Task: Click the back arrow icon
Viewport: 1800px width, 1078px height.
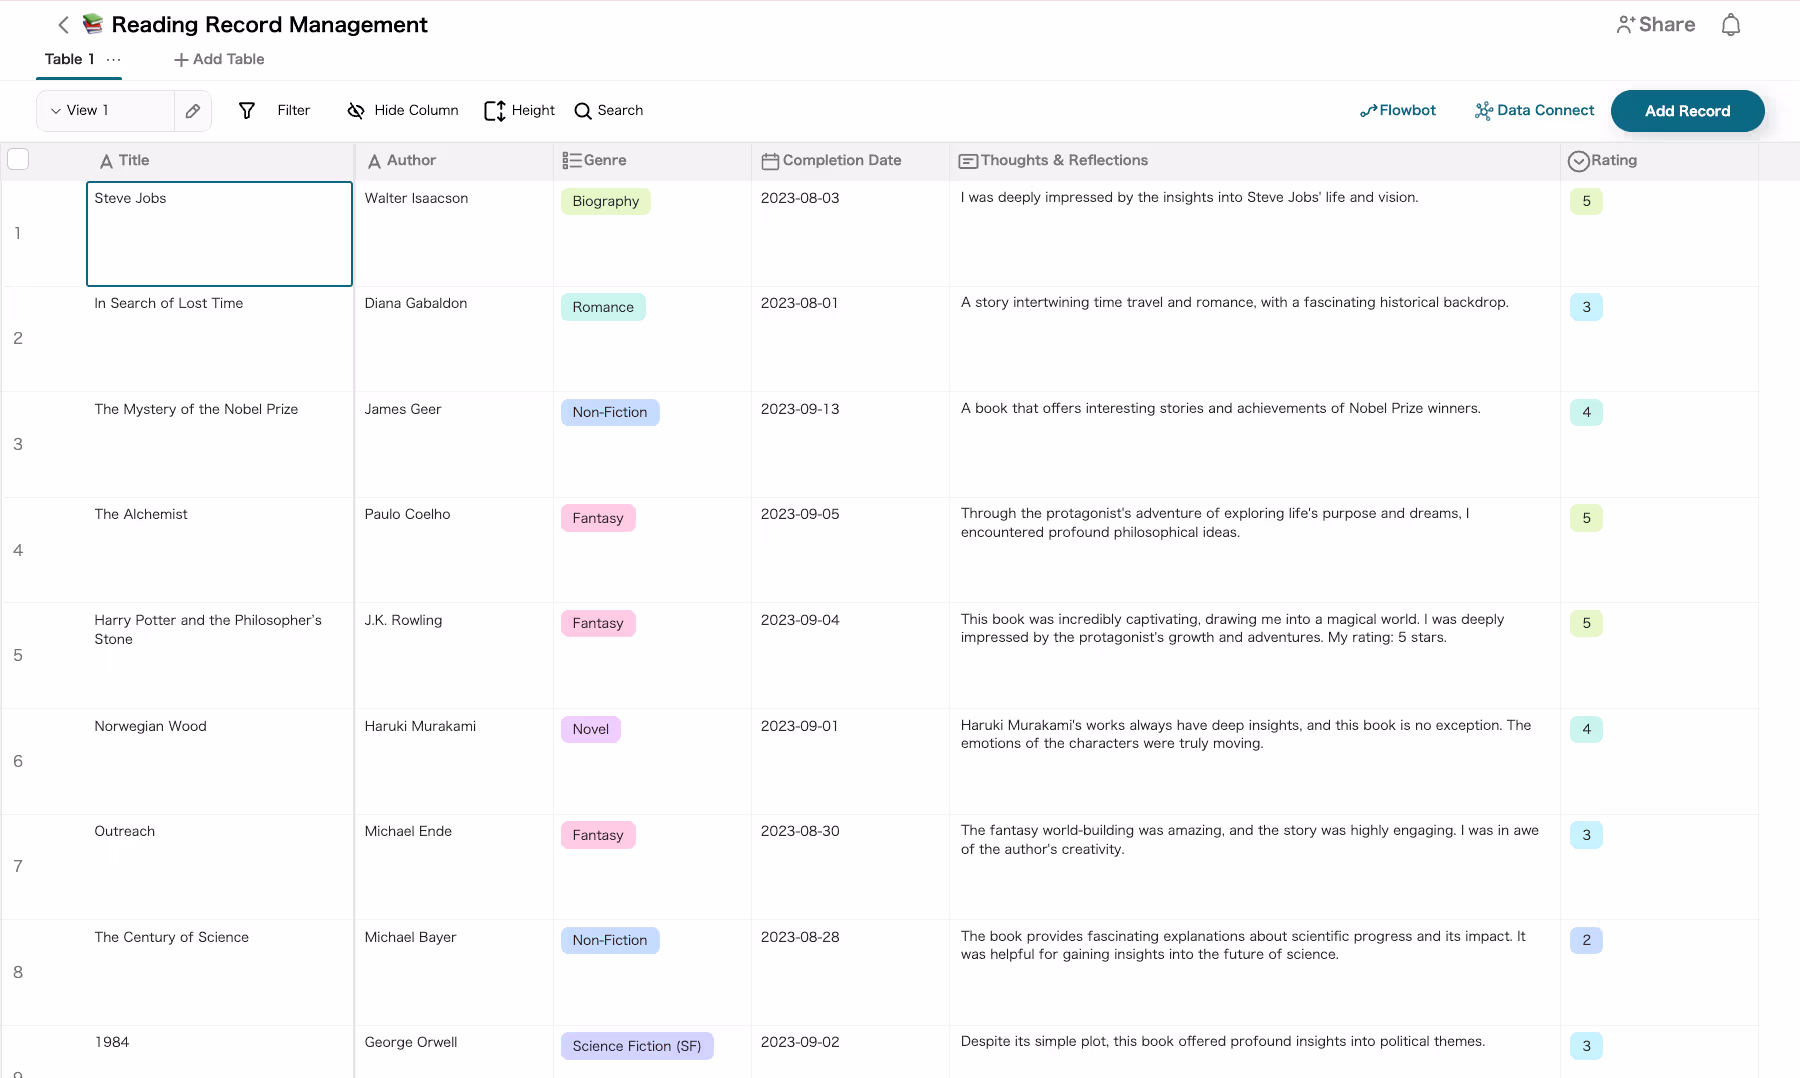Action: [x=63, y=25]
